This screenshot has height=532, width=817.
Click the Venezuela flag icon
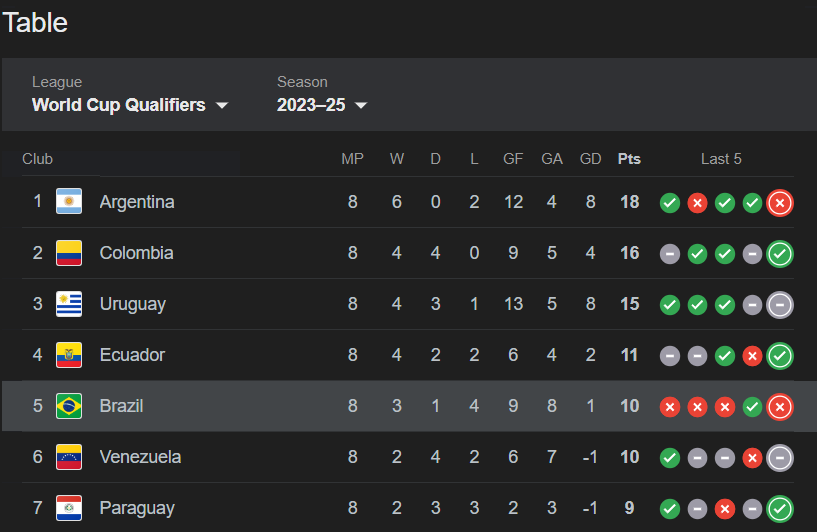[x=69, y=457]
